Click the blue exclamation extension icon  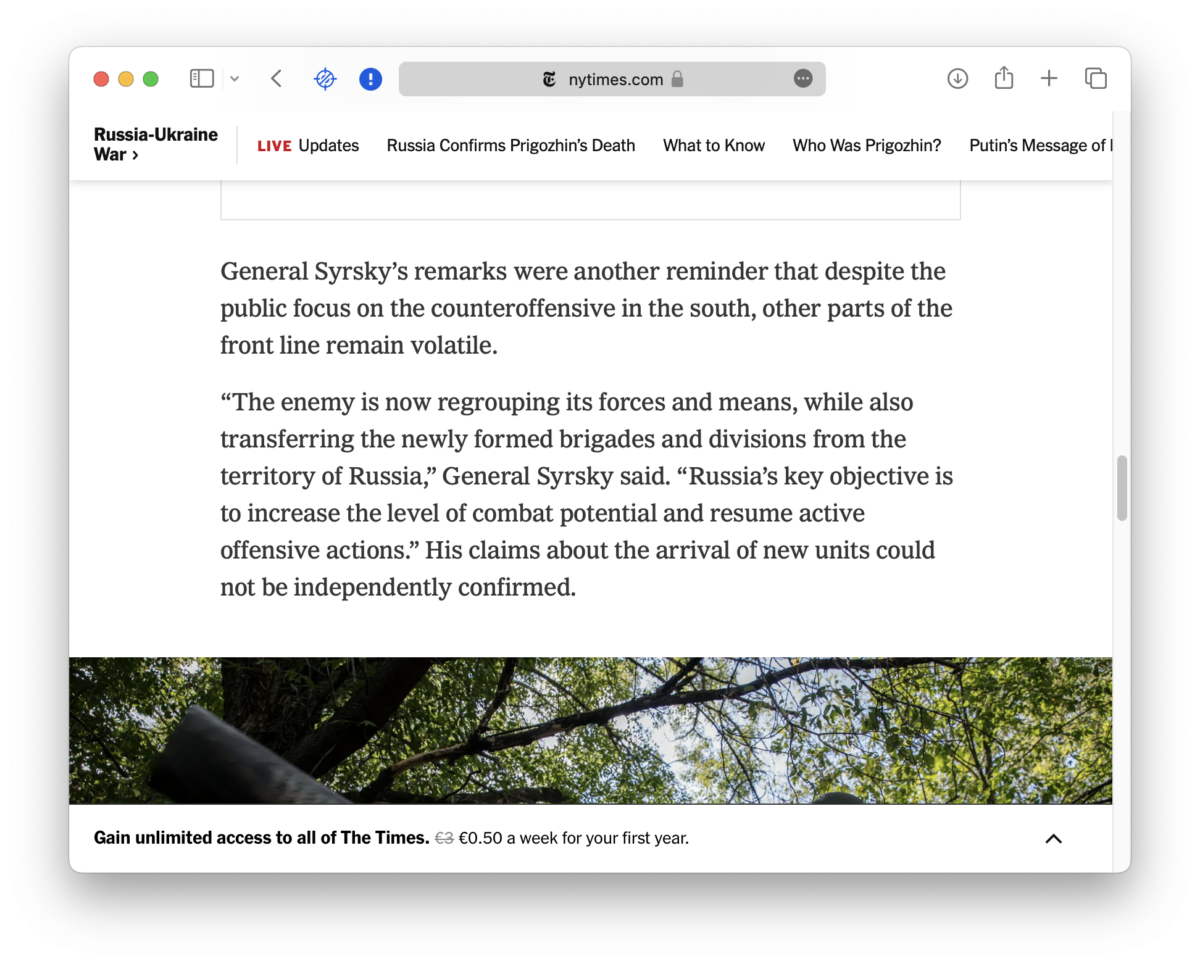click(x=371, y=79)
